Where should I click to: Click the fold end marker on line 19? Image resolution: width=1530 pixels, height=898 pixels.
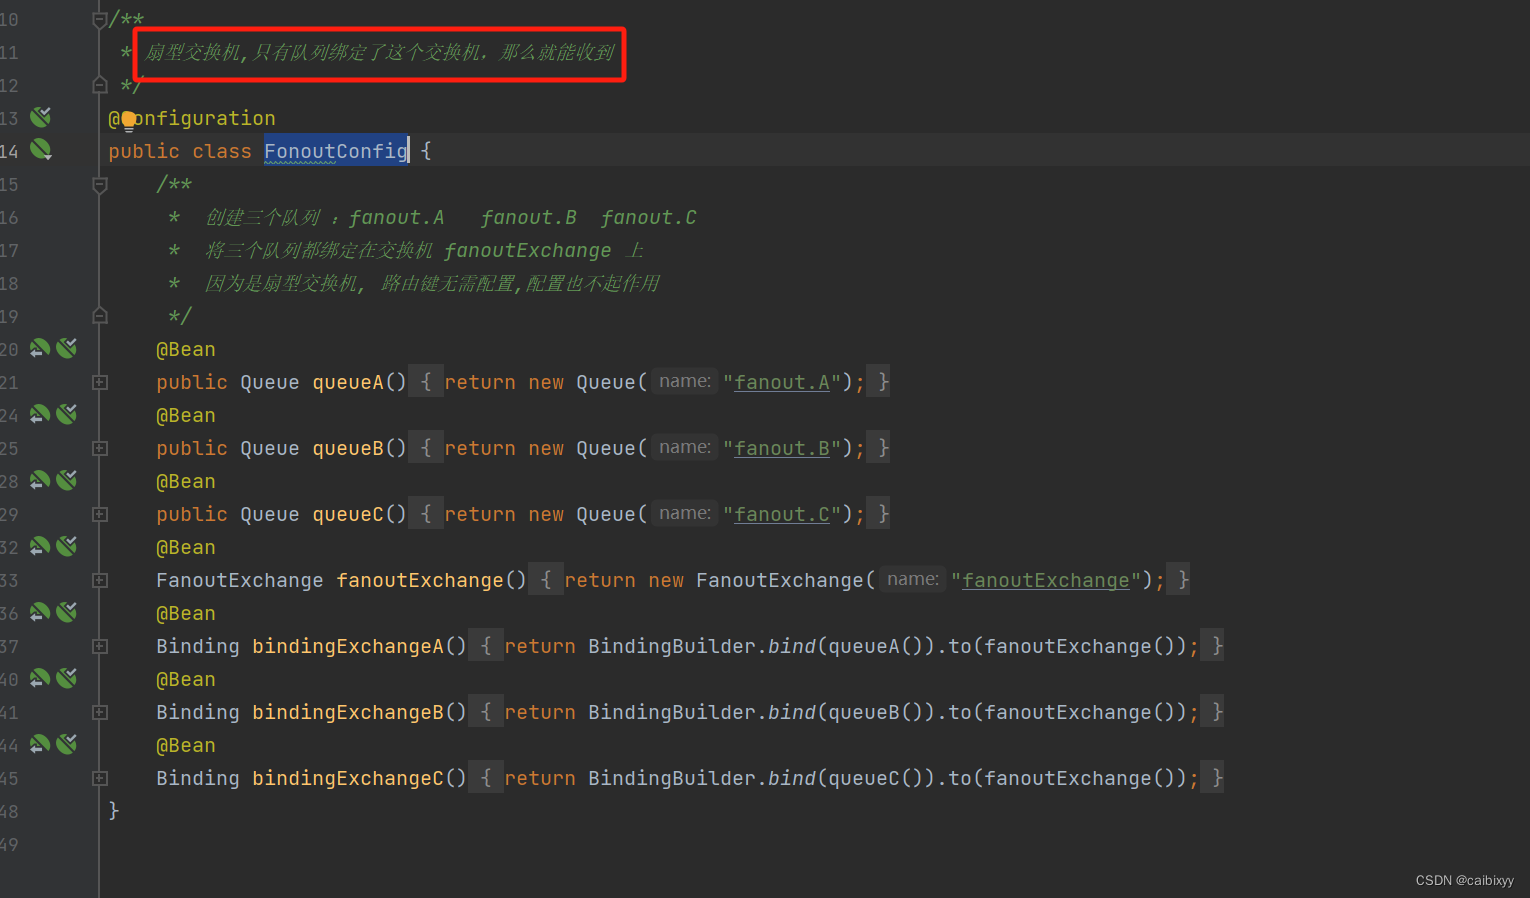click(x=100, y=316)
